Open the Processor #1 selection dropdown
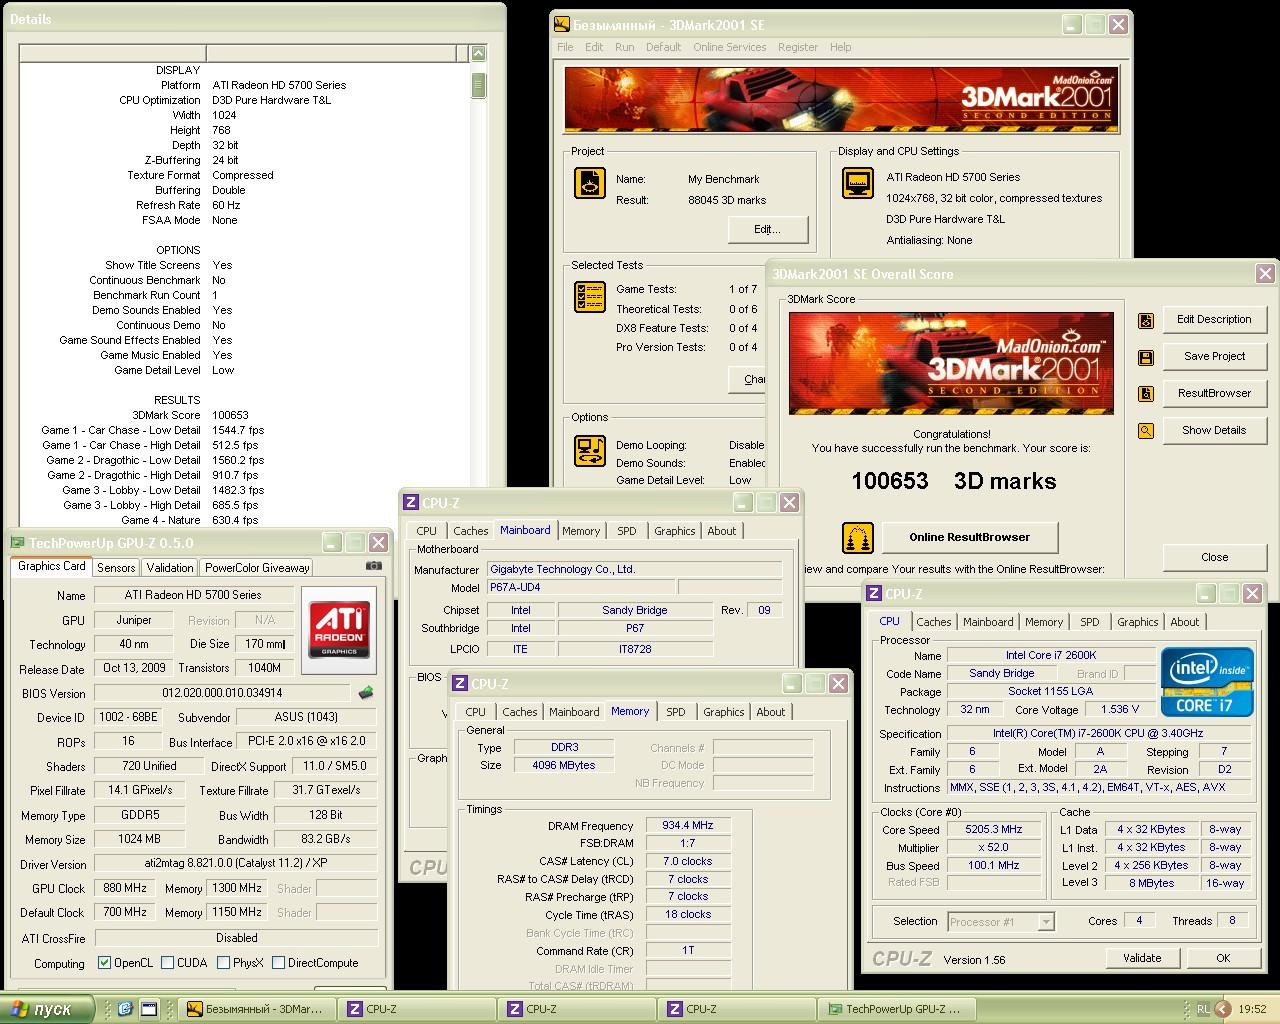 [1046, 922]
